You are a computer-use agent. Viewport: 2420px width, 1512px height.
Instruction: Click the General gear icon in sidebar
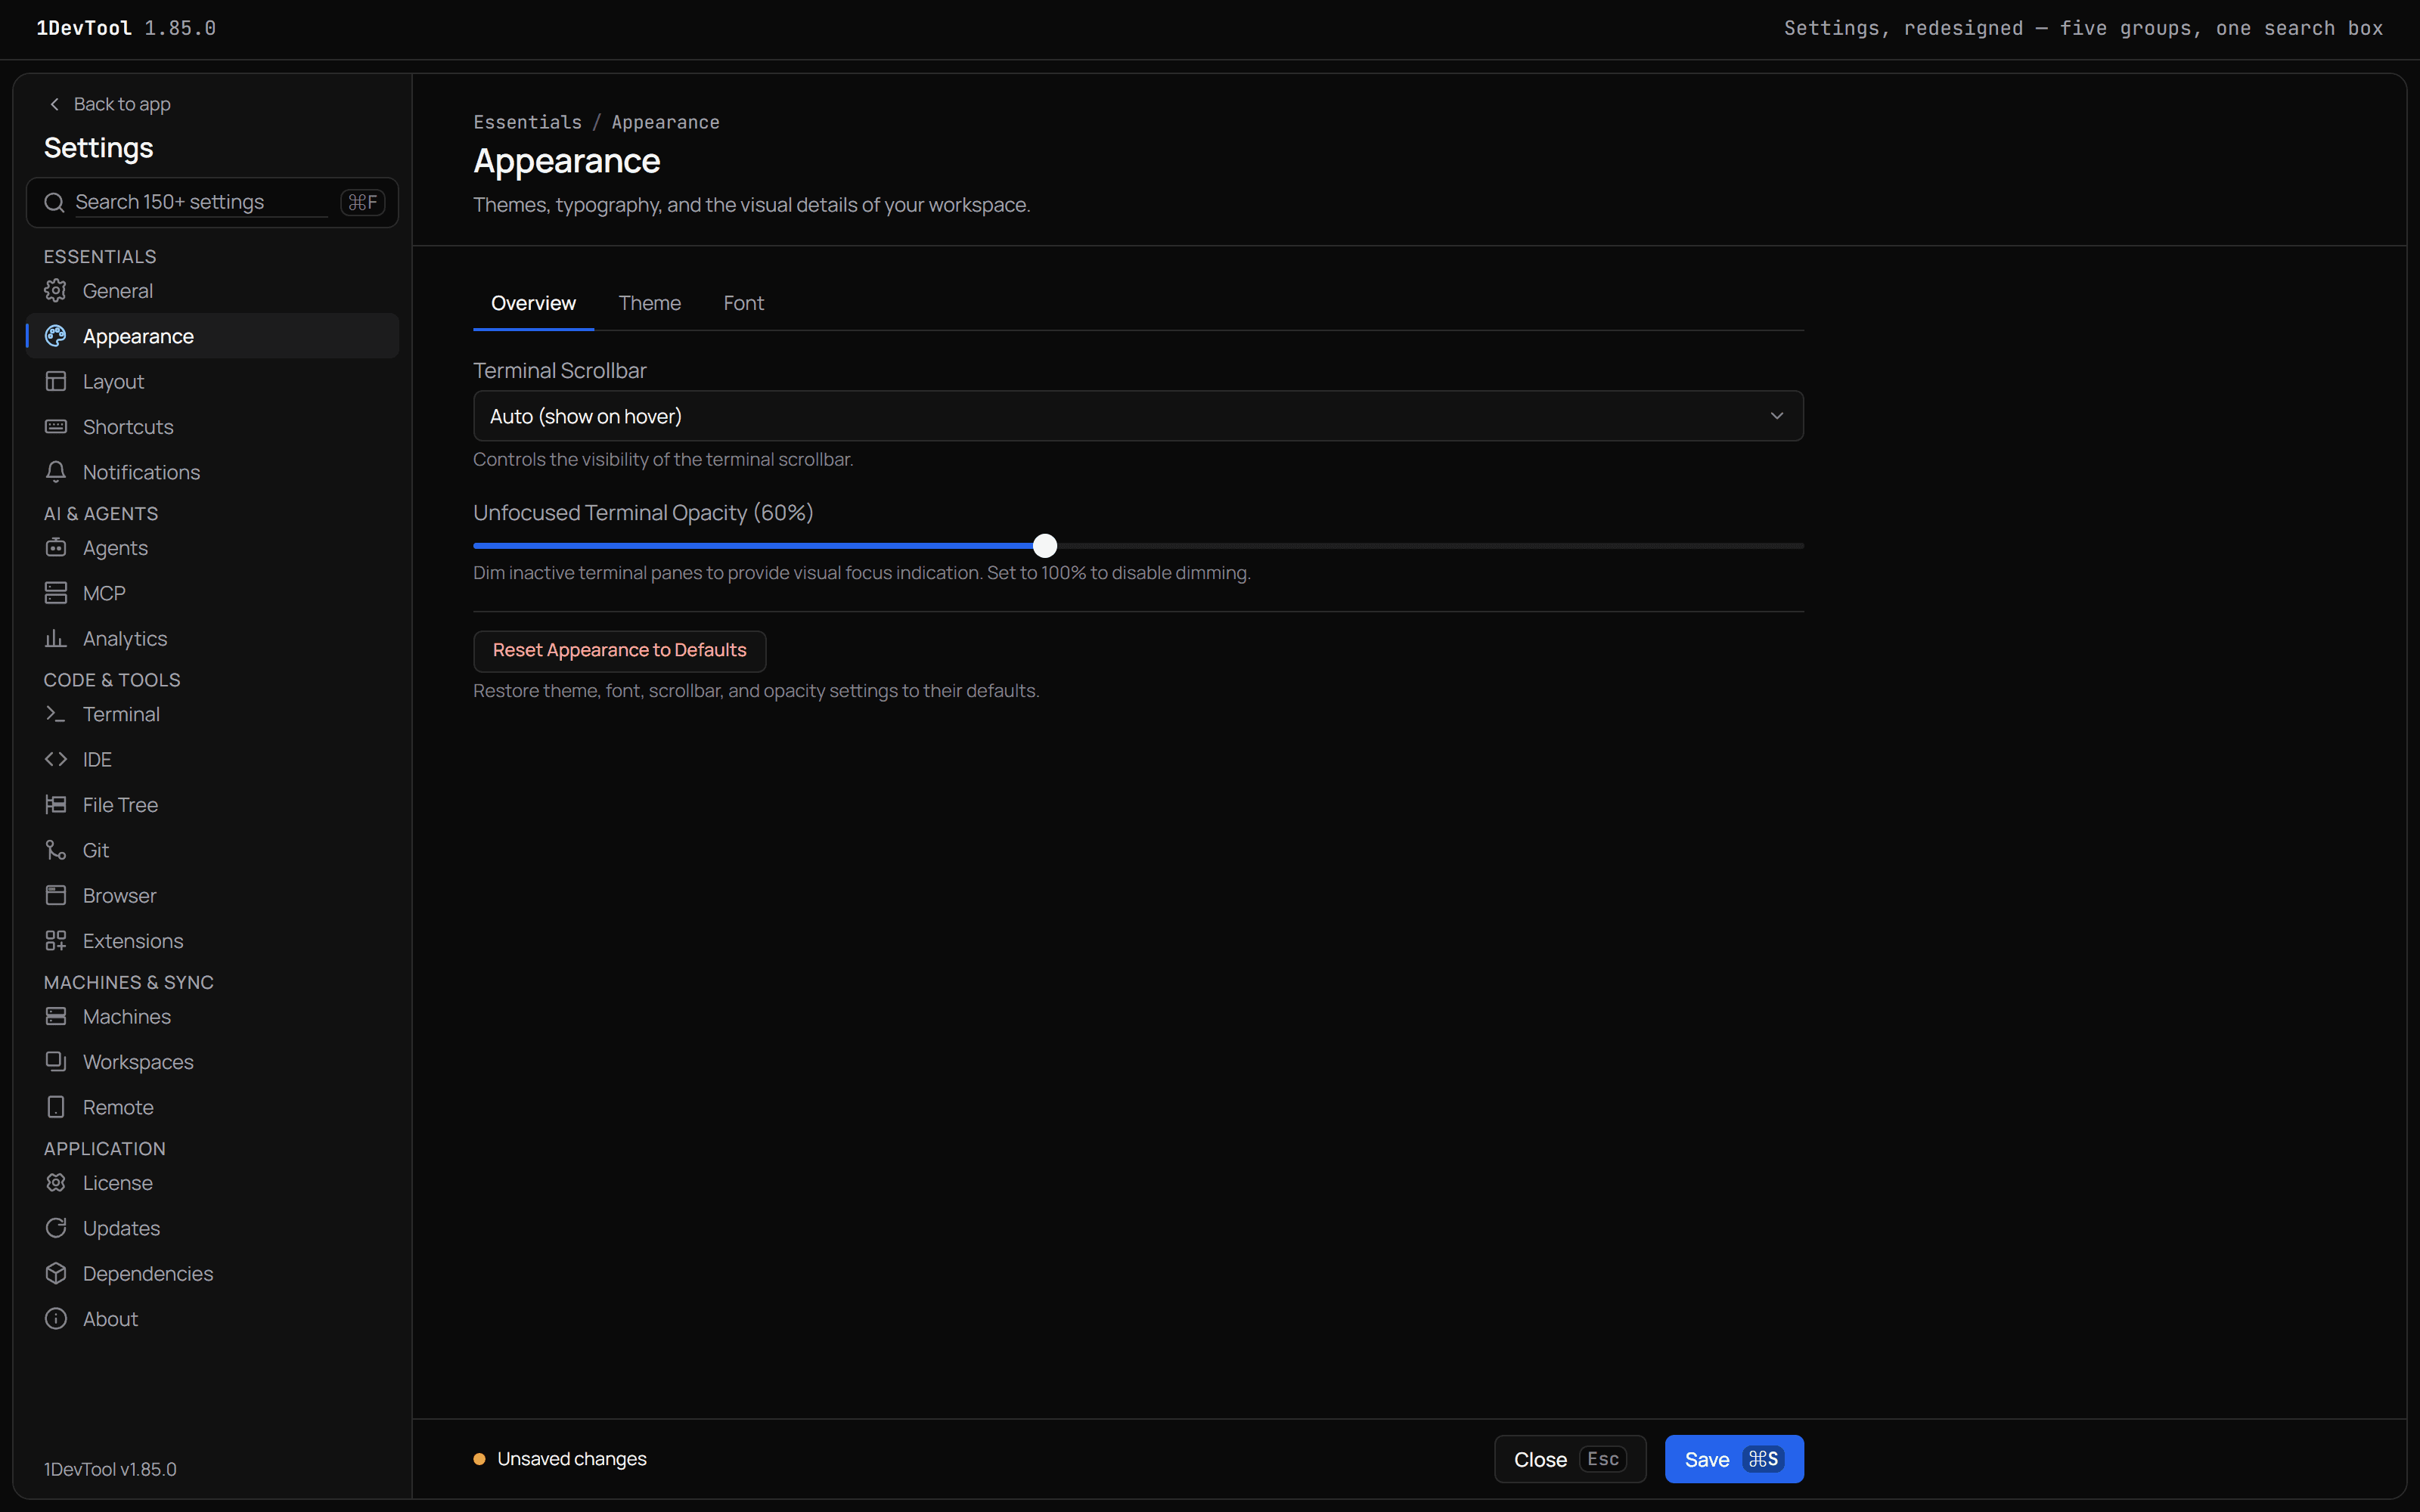(x=56, y=291)
